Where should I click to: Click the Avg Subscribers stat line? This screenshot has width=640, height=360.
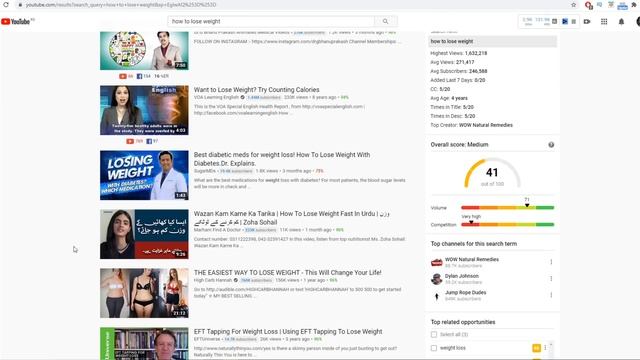tap(459, 71)
